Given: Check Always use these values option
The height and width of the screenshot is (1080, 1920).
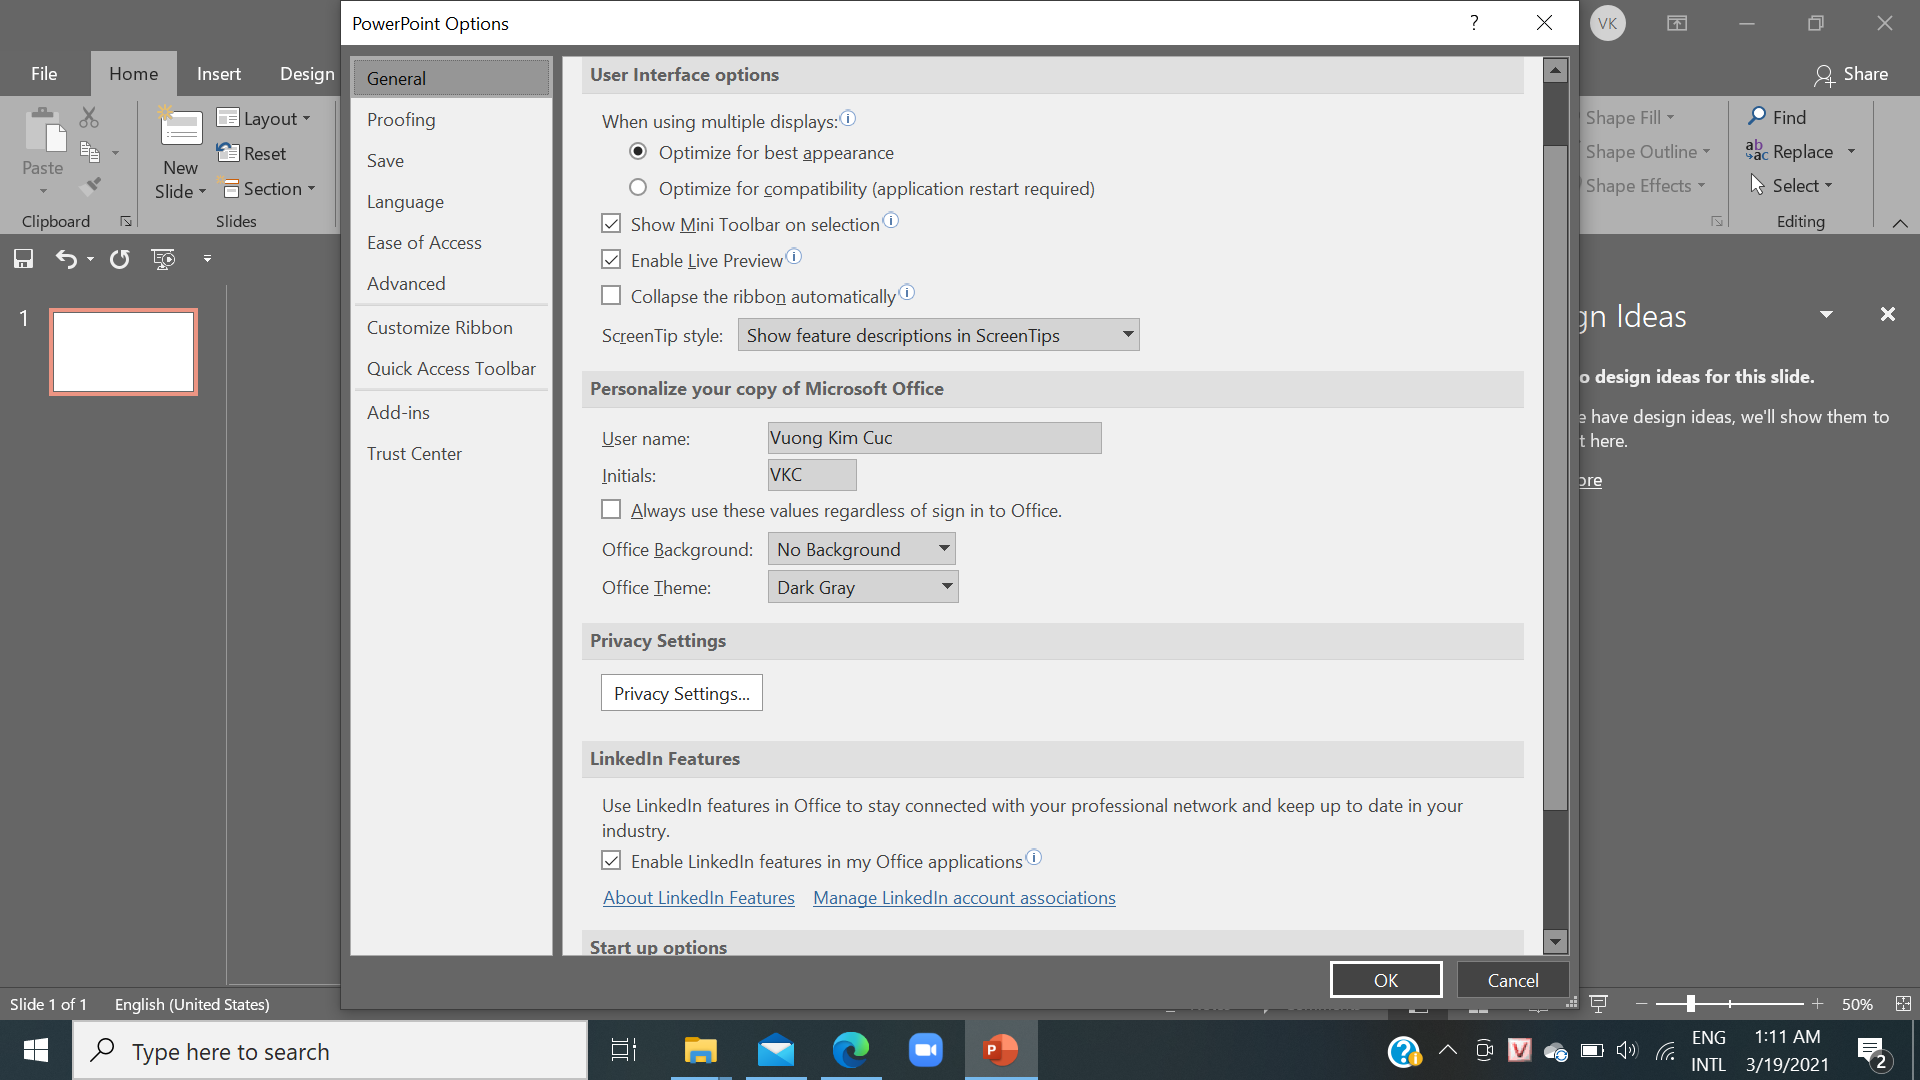Looking at the screenshot, I should pos(611,510).
